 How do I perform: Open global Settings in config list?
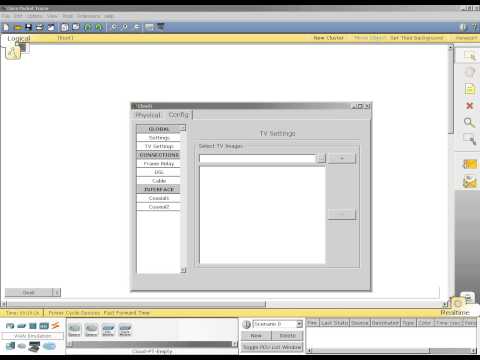point(159,138)
